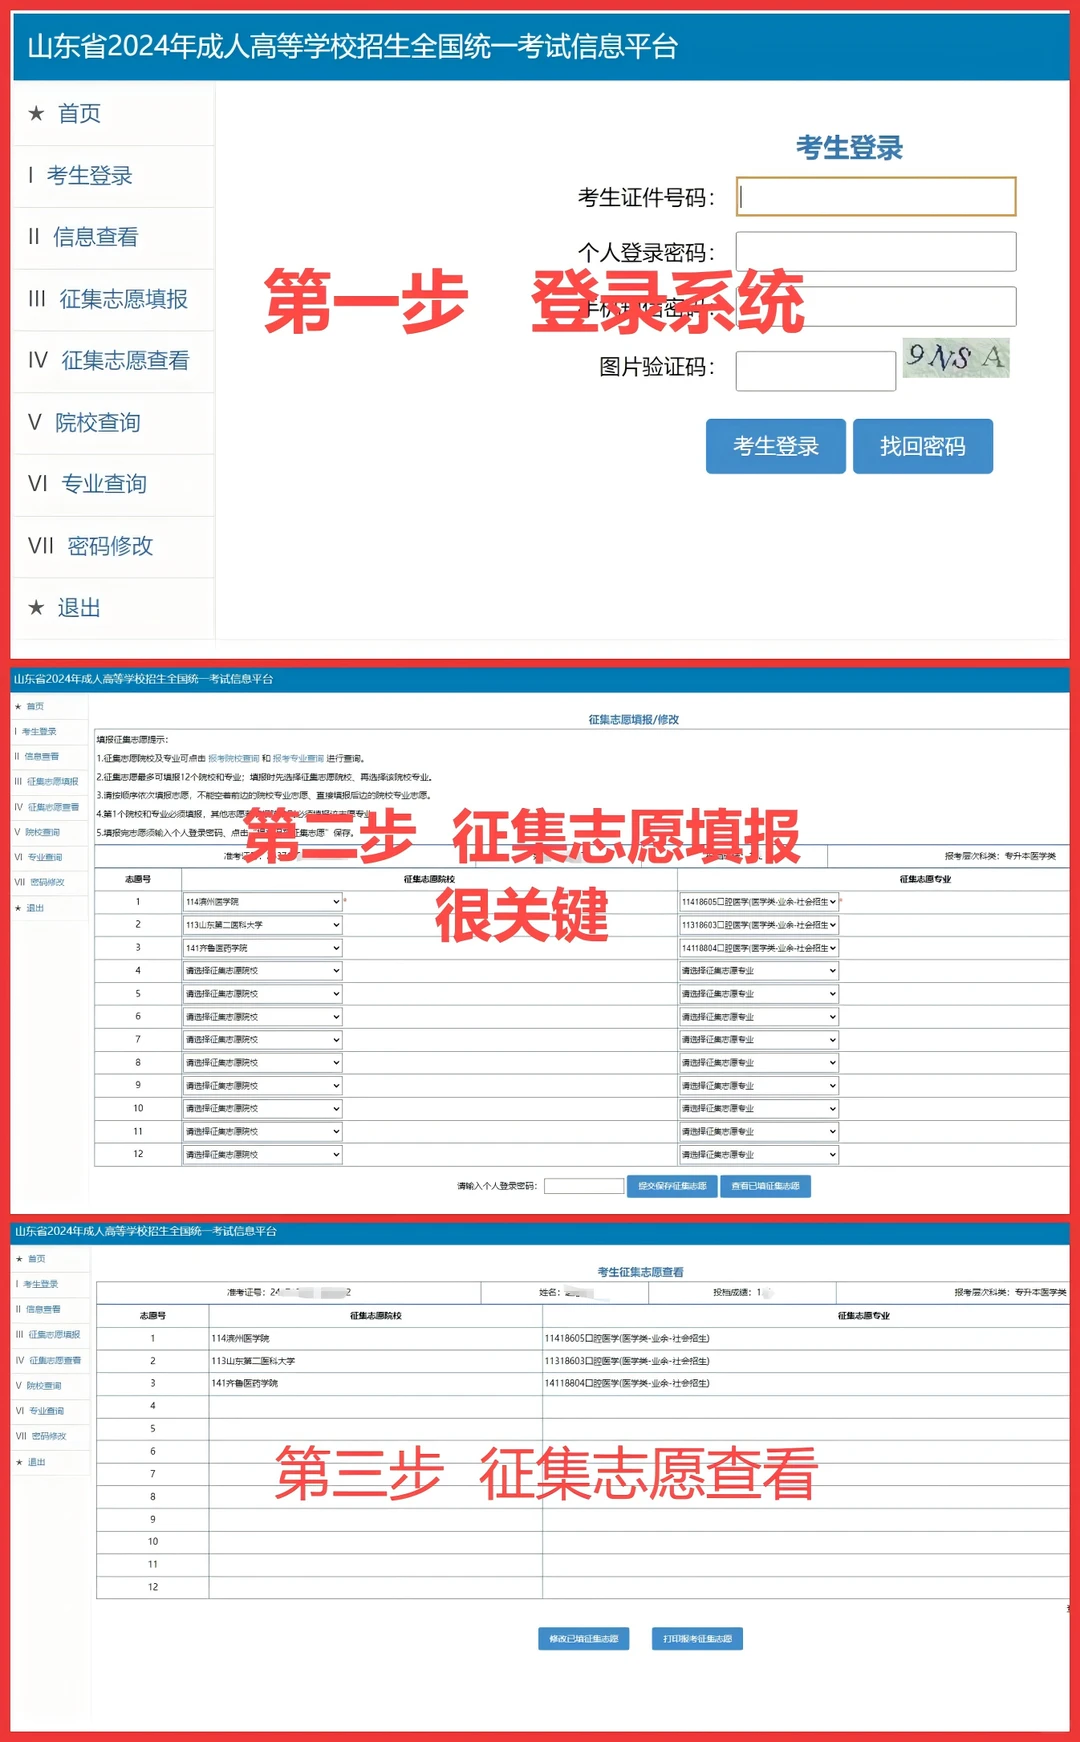Viewport: 1080px width, 1742px height.
Task: Open the row 7 请选择征集志愿院校 dropdown
Action: [262, 1040]
